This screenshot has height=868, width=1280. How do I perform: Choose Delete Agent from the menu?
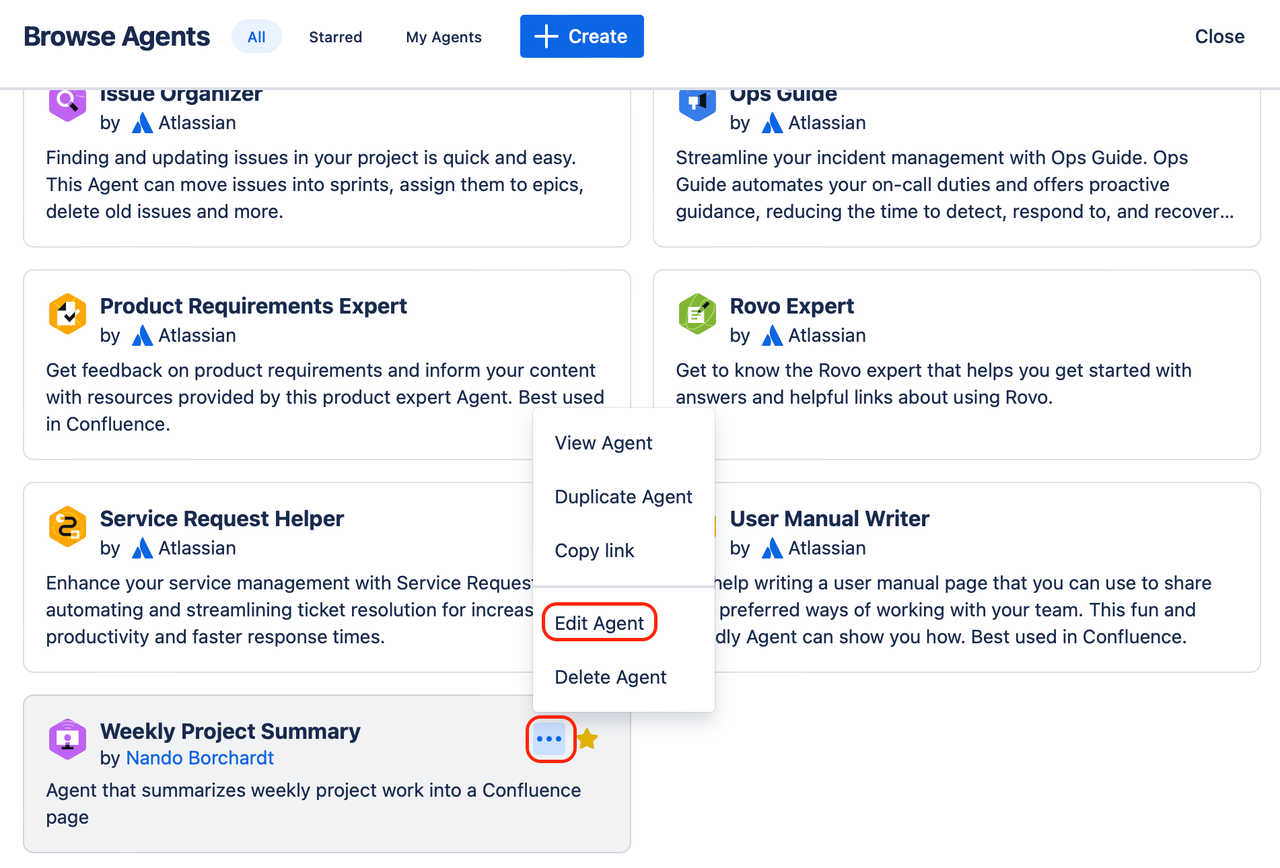610,677
